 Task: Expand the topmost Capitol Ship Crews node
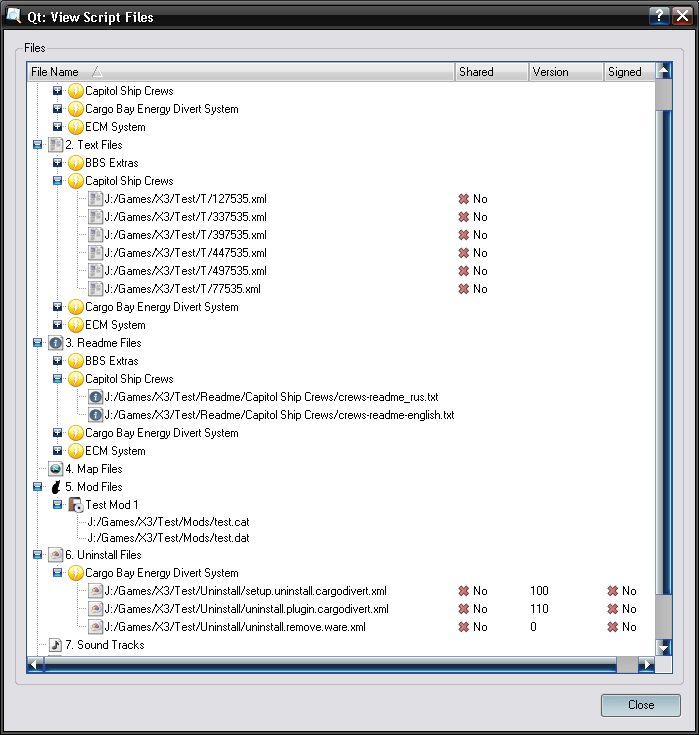coord(57,90)
